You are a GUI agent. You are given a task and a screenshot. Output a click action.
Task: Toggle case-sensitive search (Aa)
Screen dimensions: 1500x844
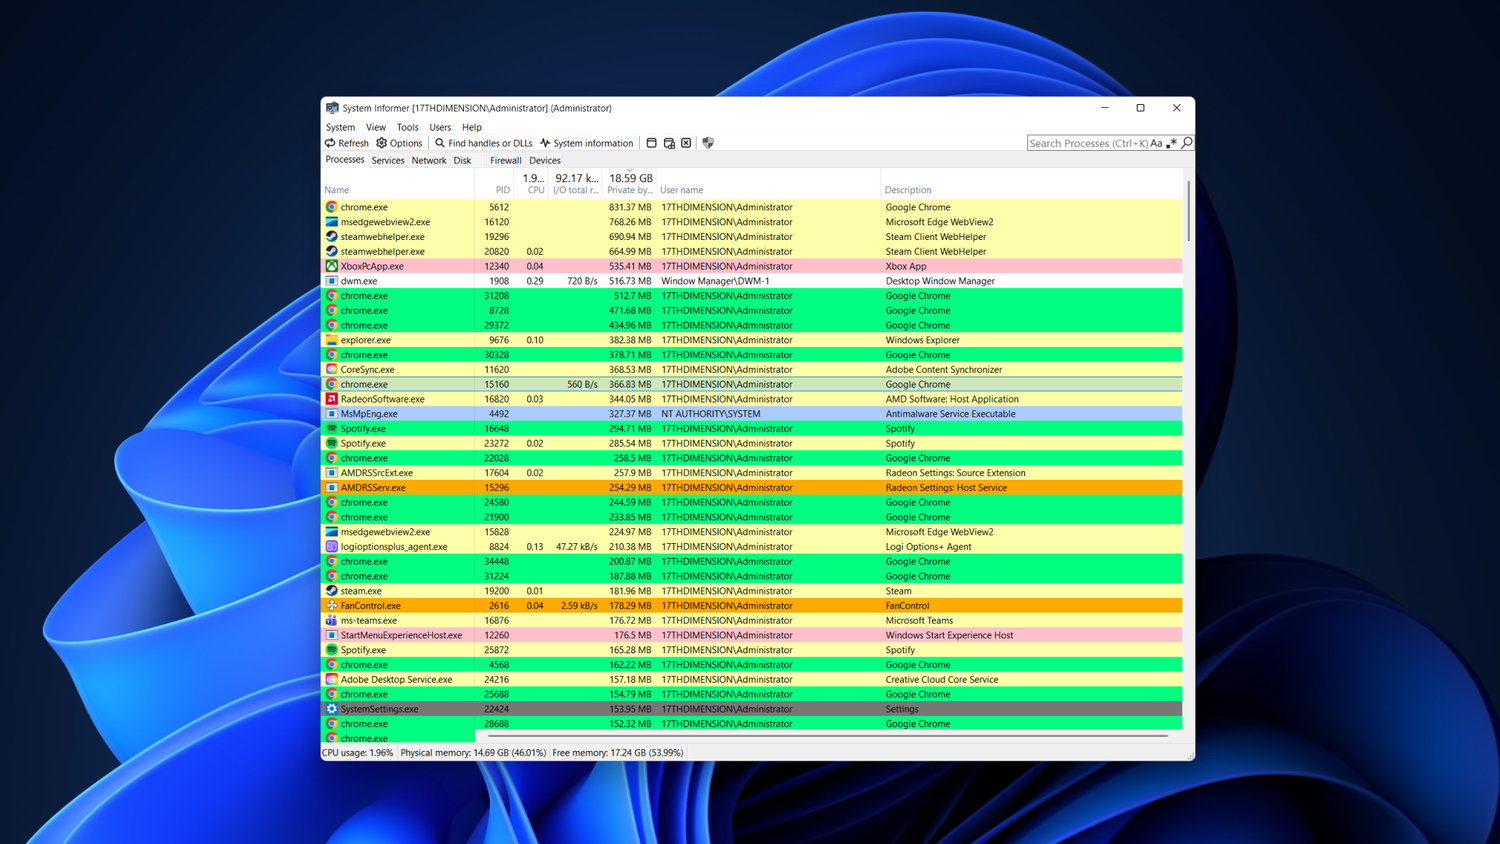coord(1156,143)
